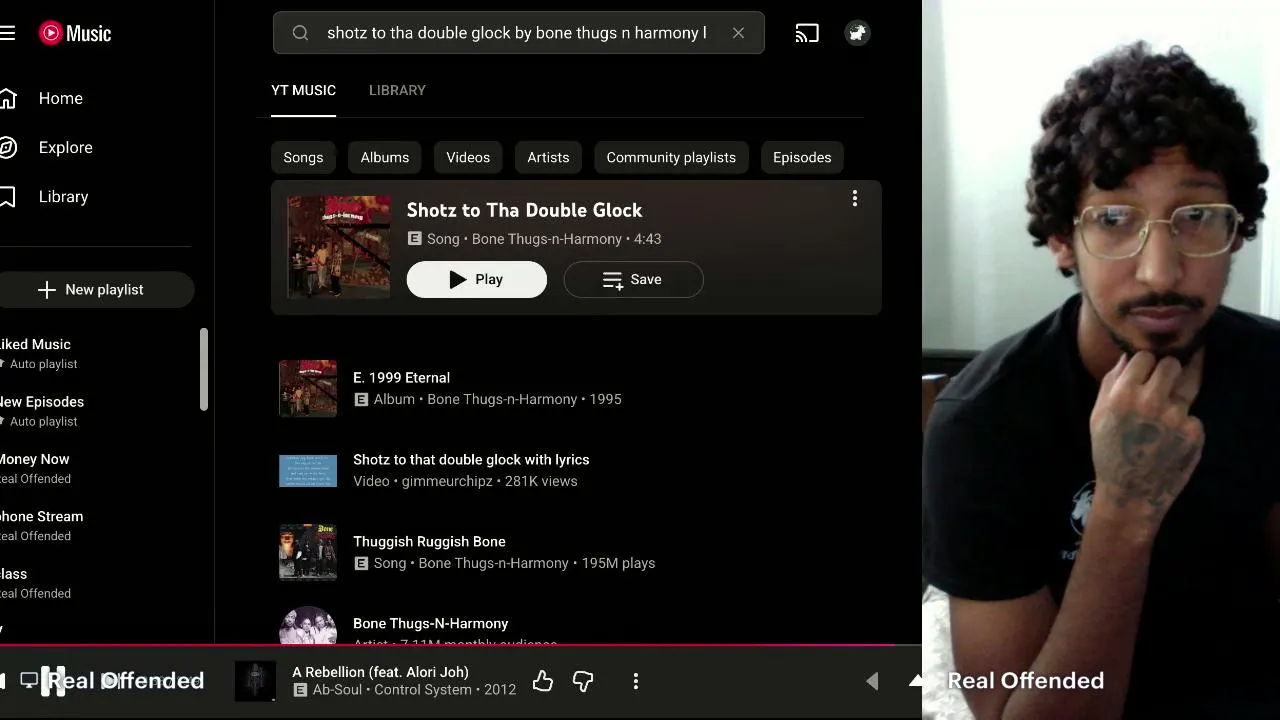Open the E. 1999 Eternal album title
Screen dimensions: 1280x720
[401, 378]
